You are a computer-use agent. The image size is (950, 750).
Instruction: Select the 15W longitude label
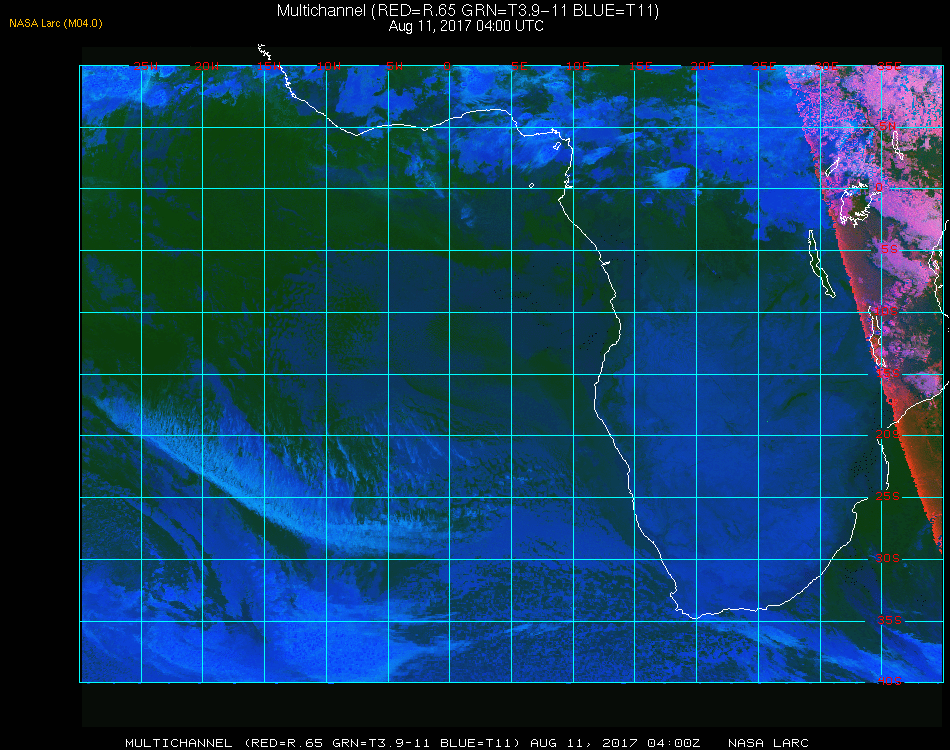(268, 66)
